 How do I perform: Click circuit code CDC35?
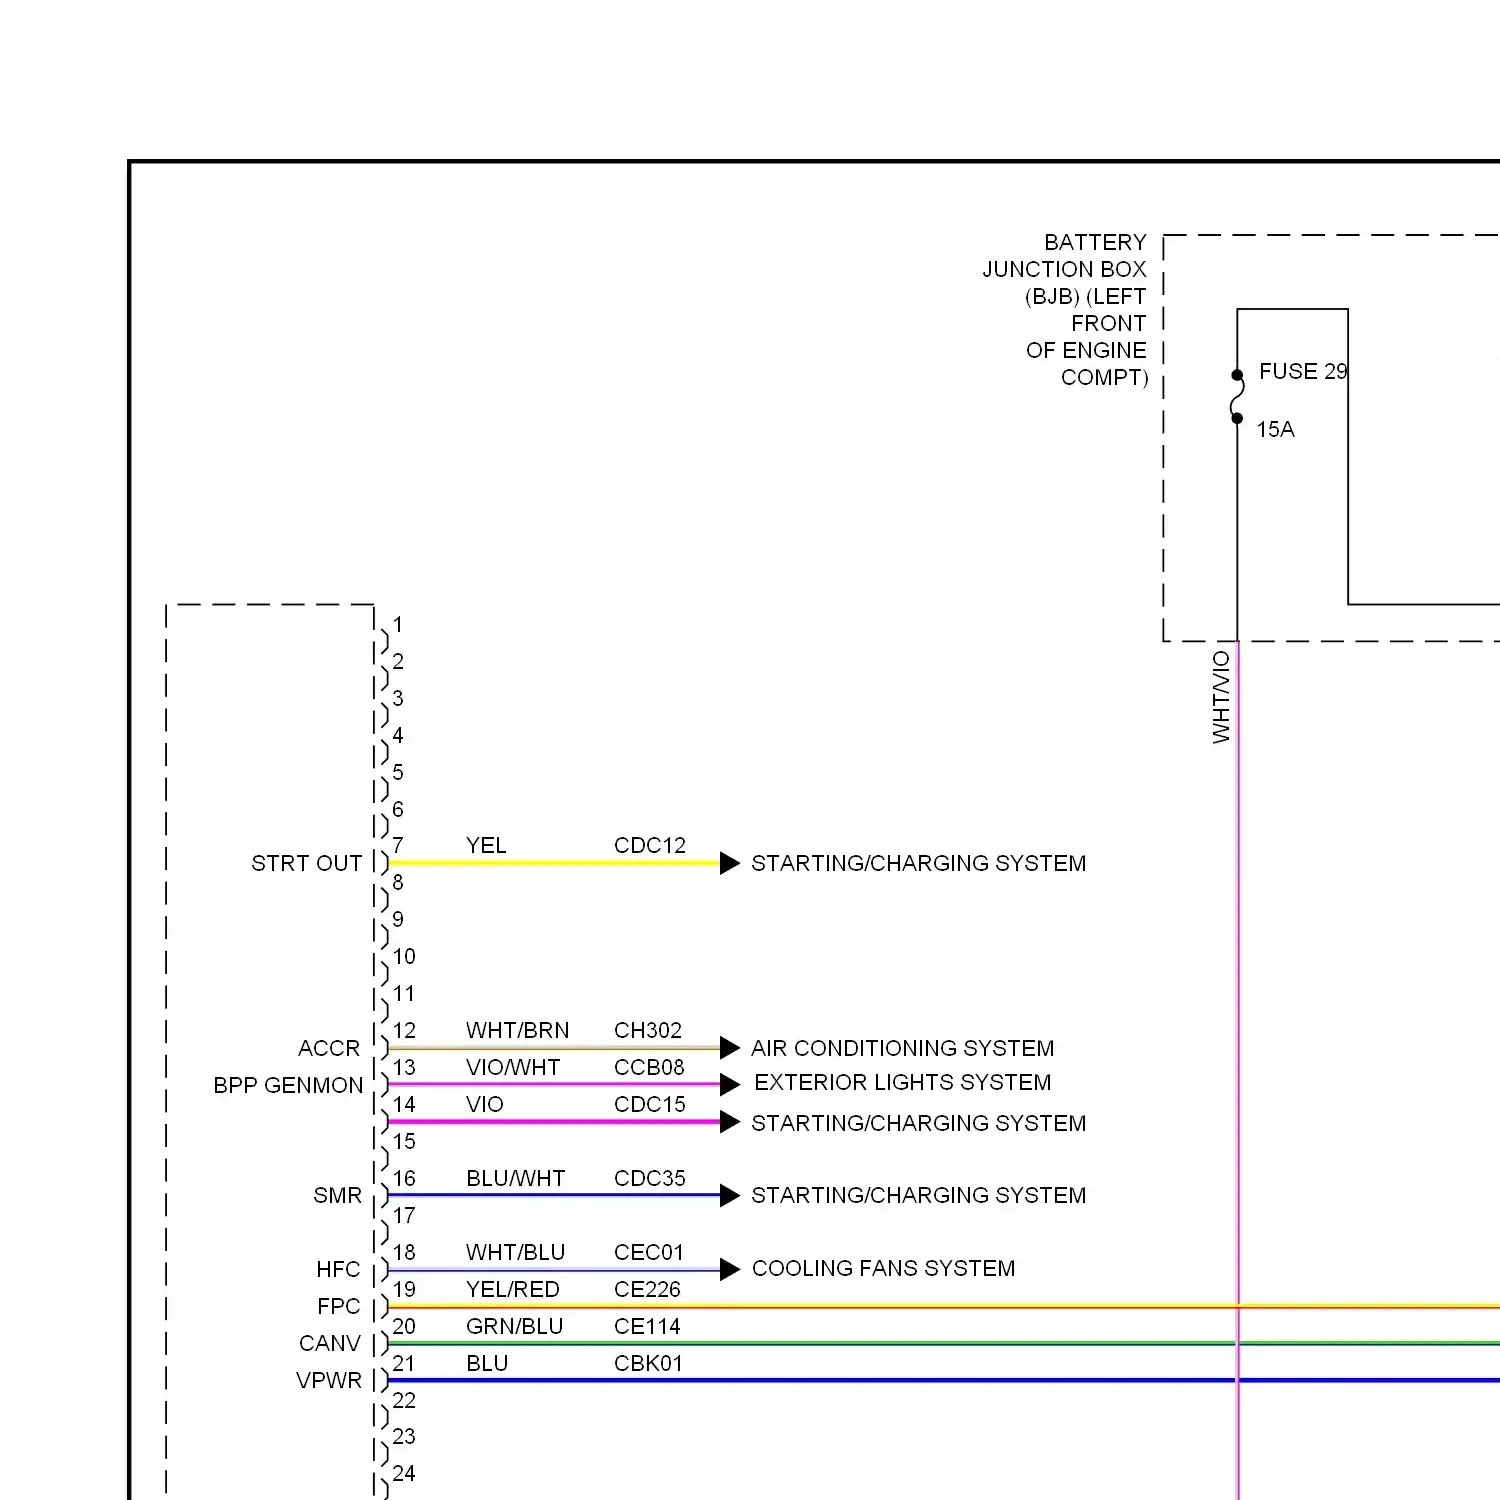tap(650, 1179)
